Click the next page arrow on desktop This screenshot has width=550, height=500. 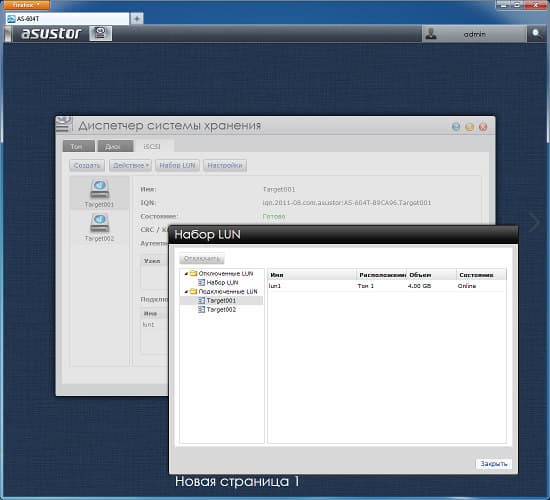pos(535,222)
